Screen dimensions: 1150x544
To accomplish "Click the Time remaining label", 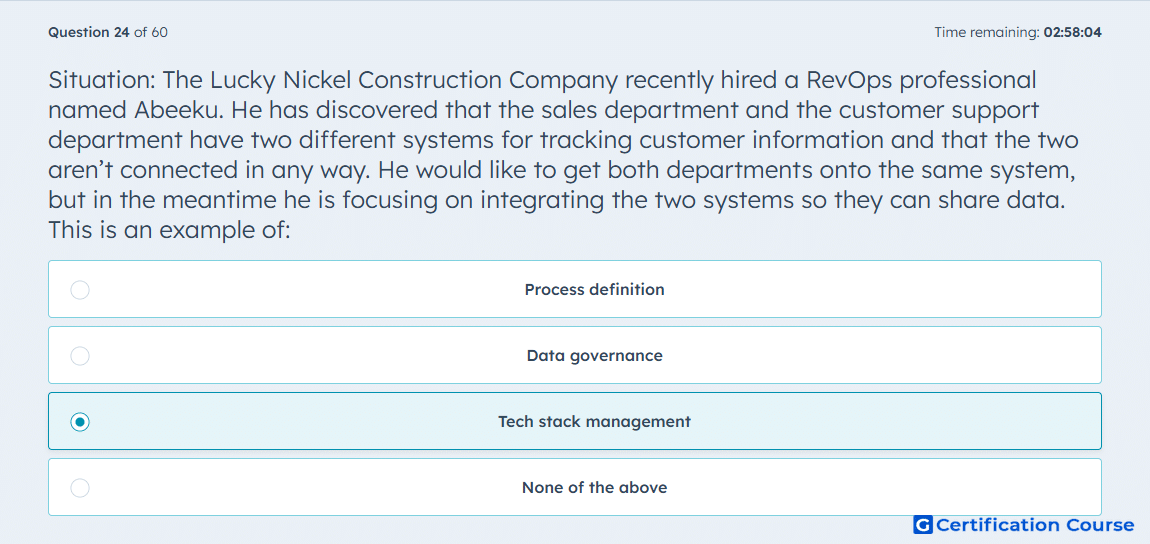I will click(x=987, y=32).
